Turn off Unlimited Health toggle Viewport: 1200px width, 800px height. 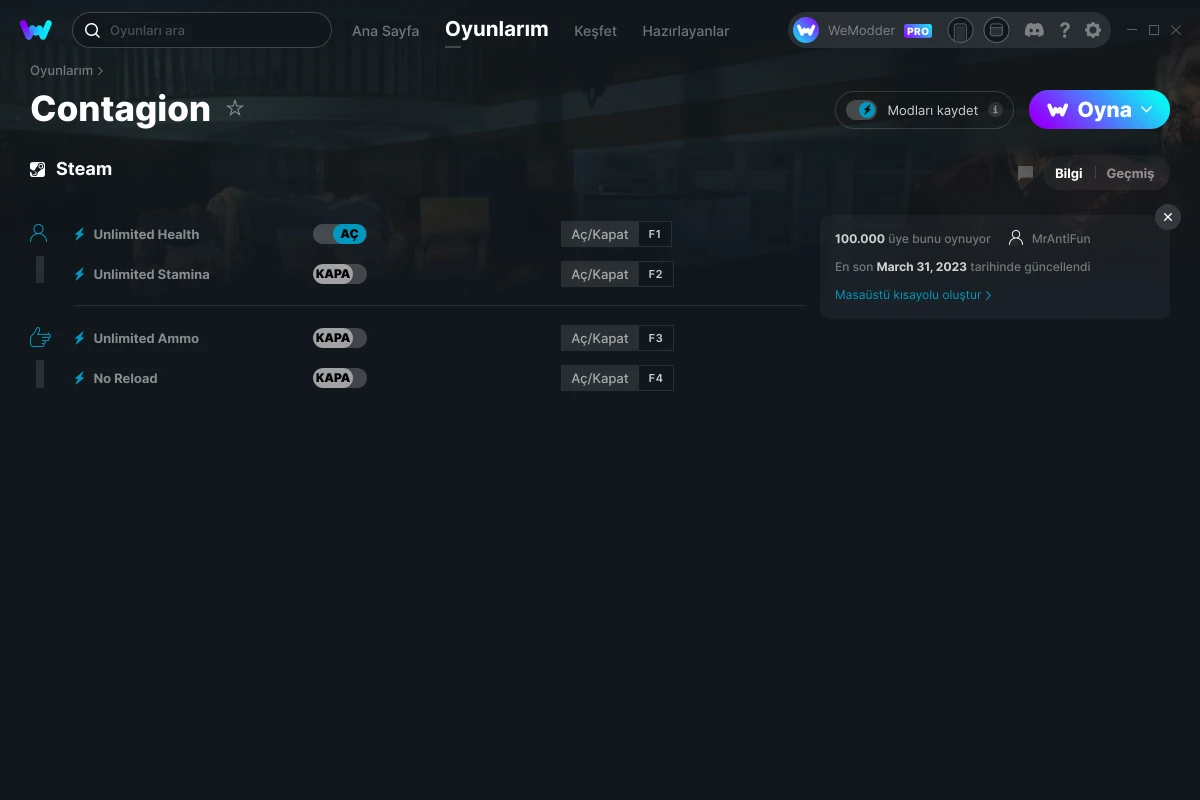[340, 234]
